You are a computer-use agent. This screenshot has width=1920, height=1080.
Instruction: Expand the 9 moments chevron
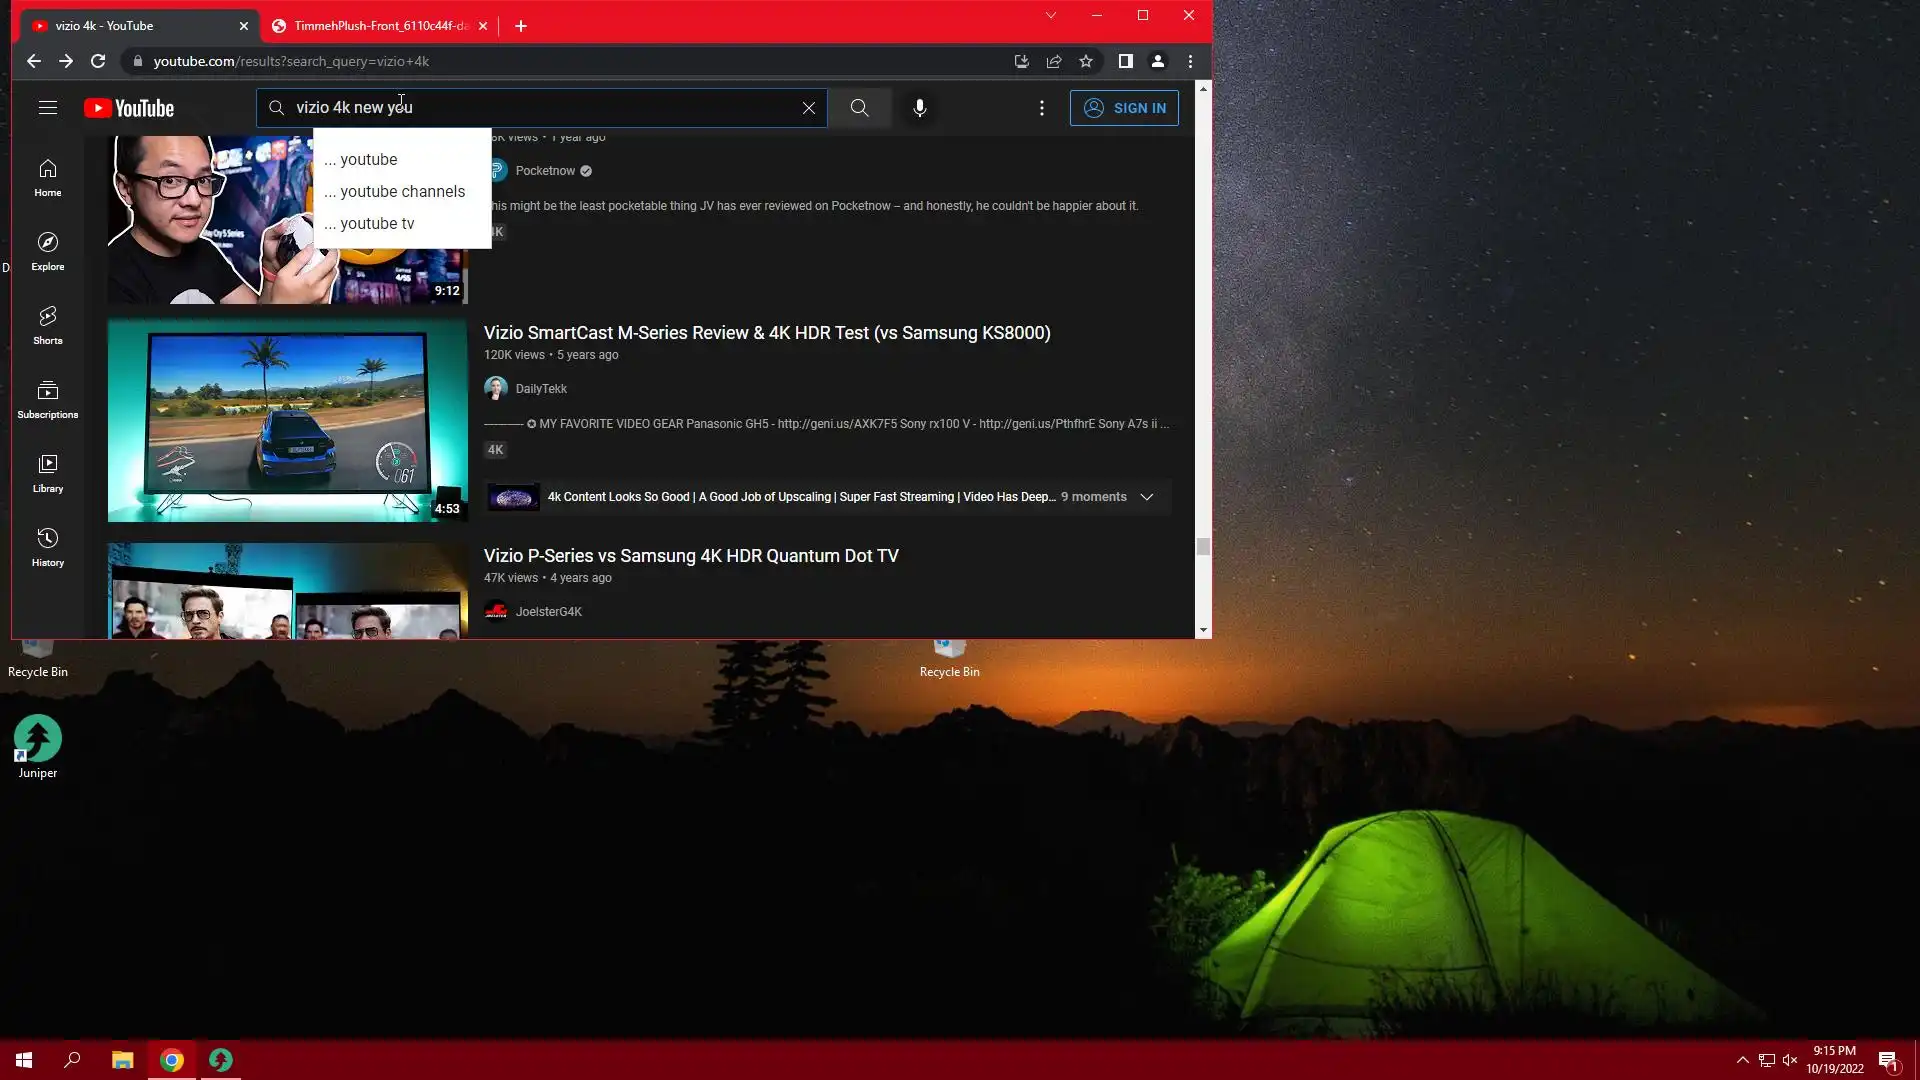point(1147,497)
